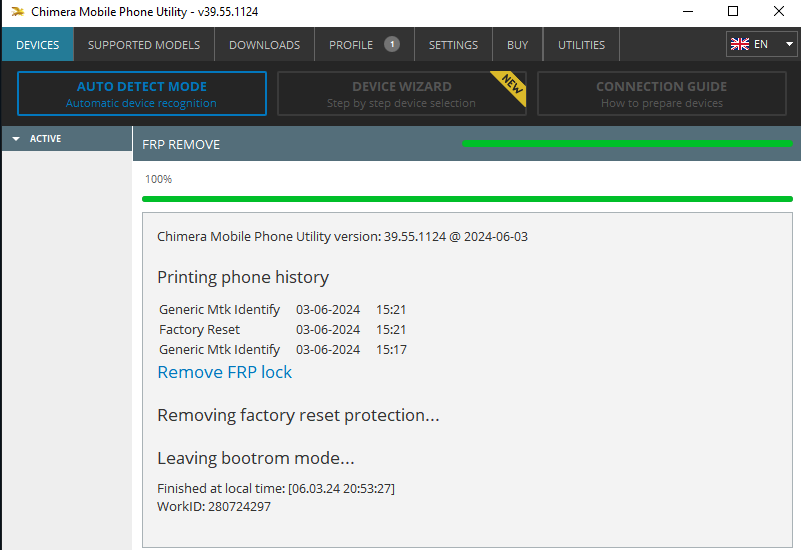The height and width of the screenshot is (550, 801).
Task: Enable Auto Detect Mode
Action: (x=142, y=94)
